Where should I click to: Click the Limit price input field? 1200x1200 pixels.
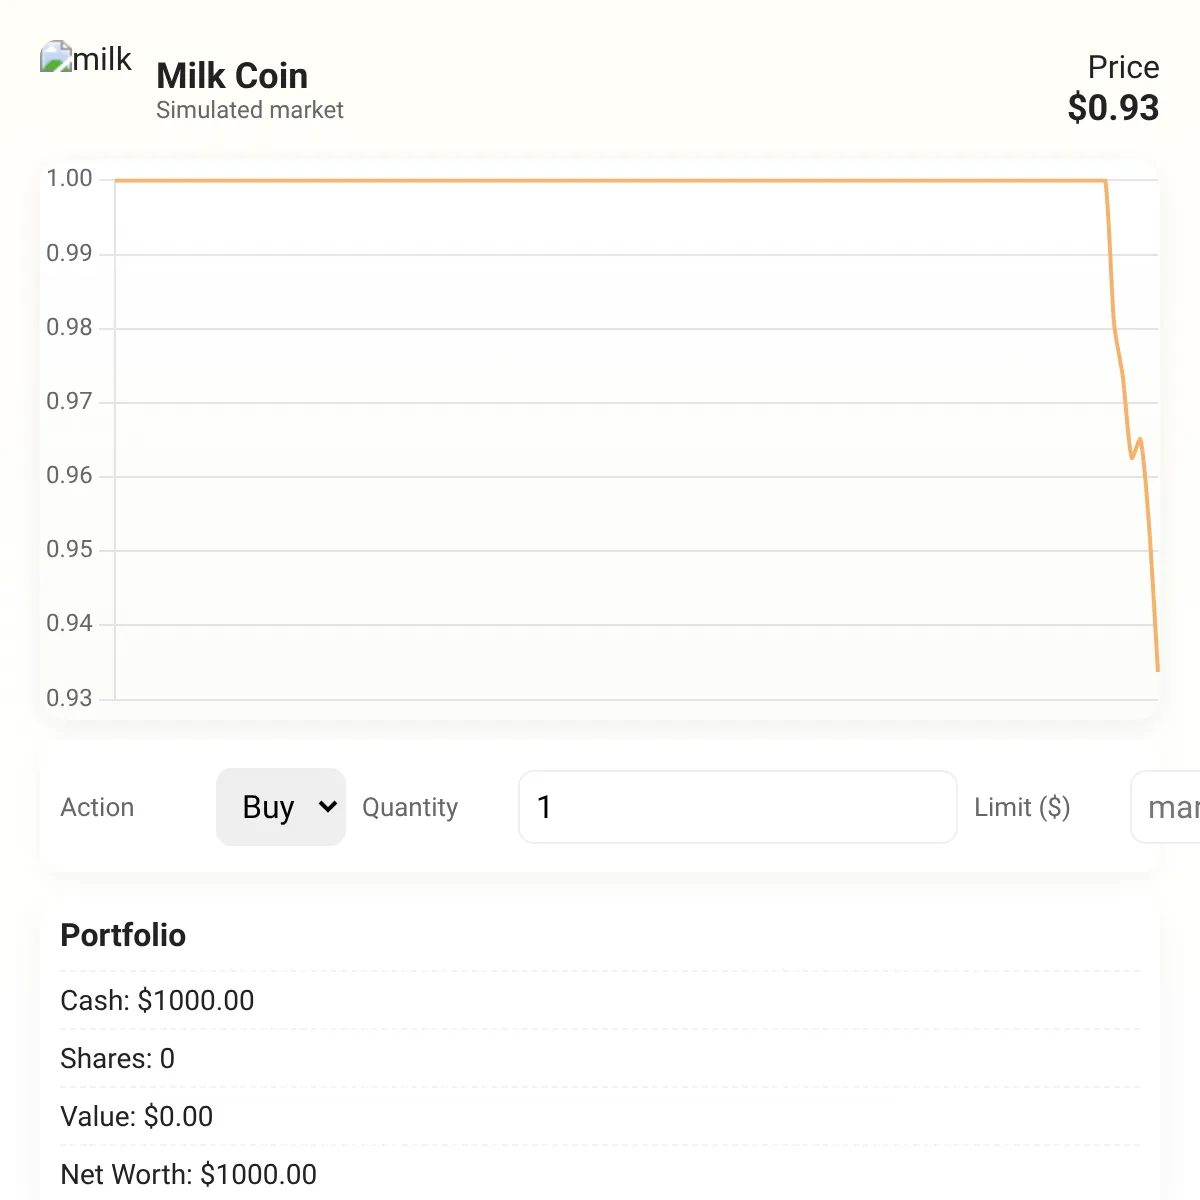click(x=1166, y=807)
